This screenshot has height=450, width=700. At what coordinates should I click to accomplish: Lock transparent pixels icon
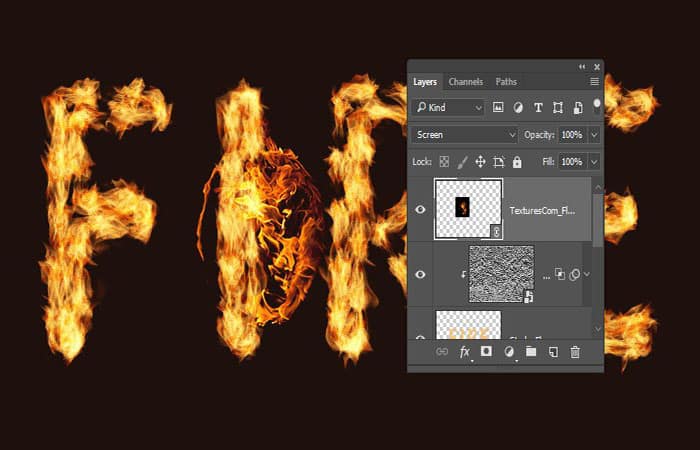click(x=444, y=162)
